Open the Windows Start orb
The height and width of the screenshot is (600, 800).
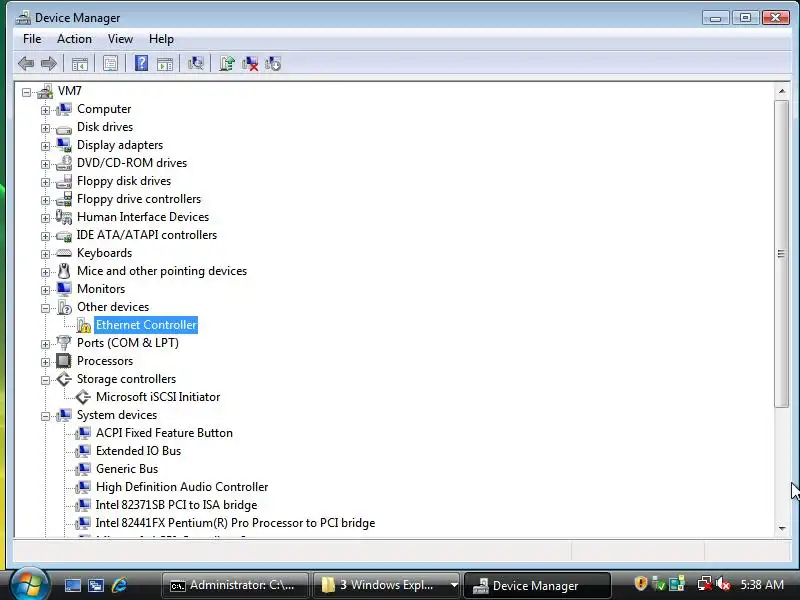click(x=30, y=584)
